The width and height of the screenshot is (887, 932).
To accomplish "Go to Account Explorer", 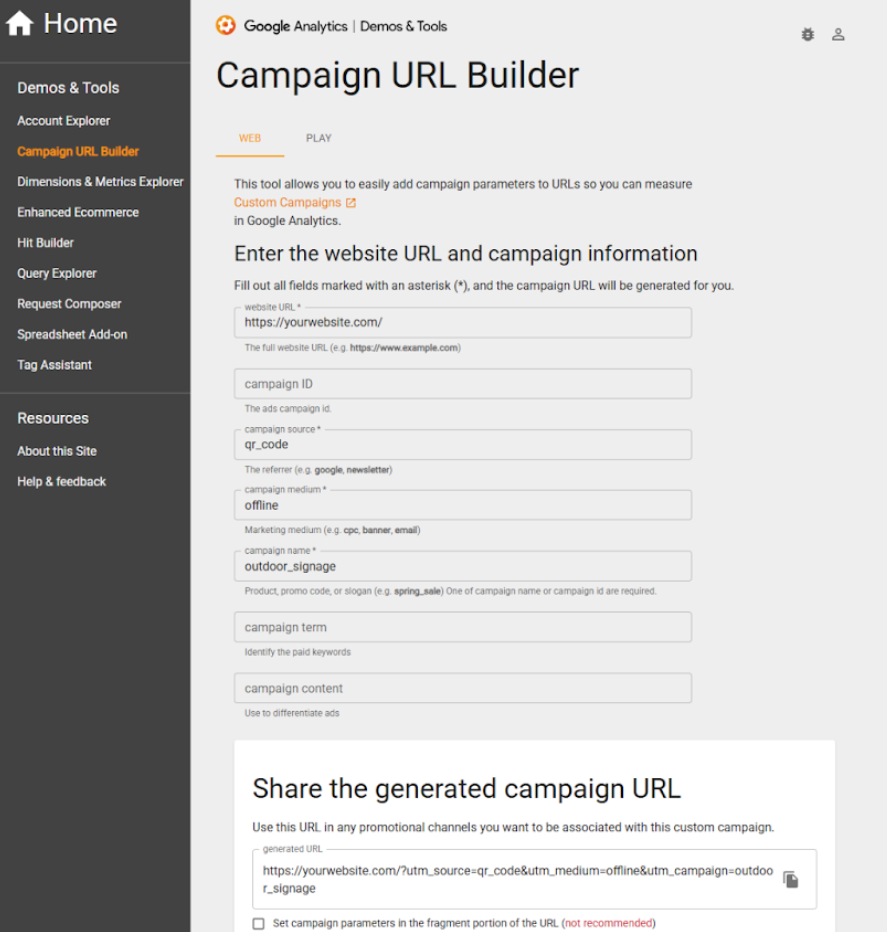I will pyautogui.click(x=64, y=121).
